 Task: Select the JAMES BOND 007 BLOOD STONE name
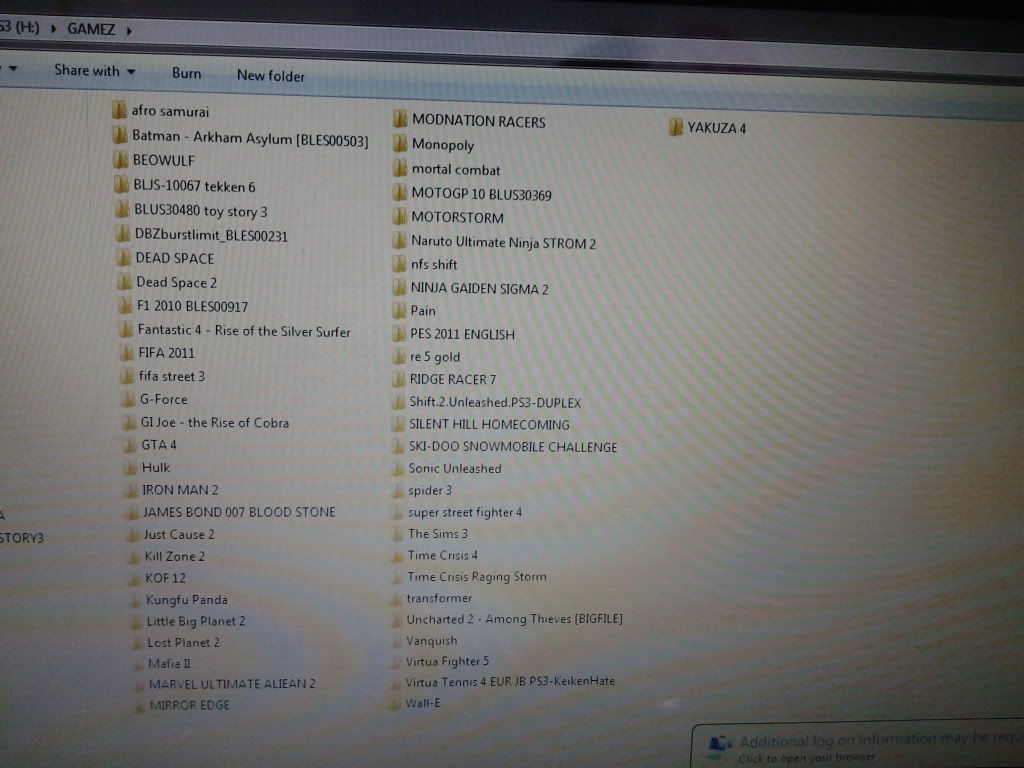tap(239, 512)
